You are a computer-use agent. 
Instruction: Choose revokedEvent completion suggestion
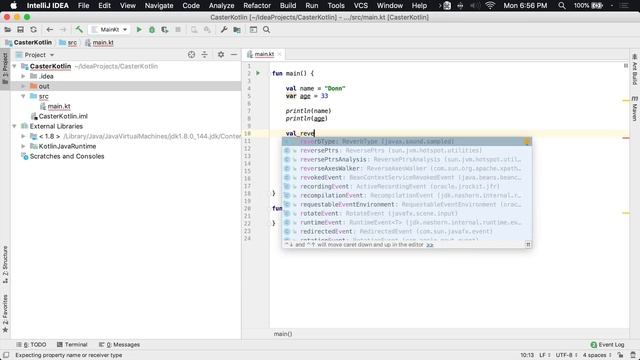pos(407,177)
